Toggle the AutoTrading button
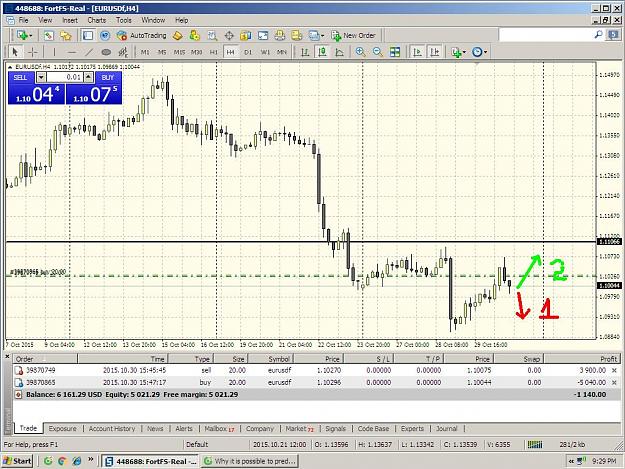The image size is (625, 469). (x=142, y=35)
